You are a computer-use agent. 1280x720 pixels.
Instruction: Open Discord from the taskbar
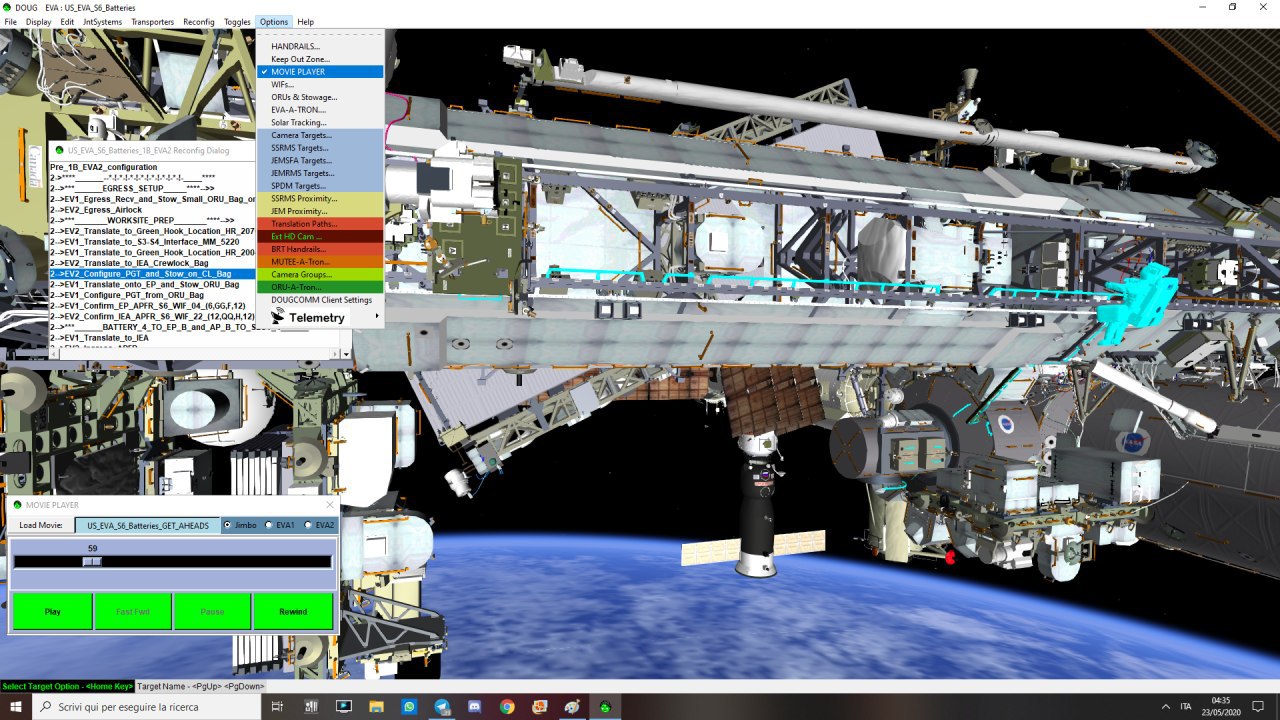pos(475,707)
